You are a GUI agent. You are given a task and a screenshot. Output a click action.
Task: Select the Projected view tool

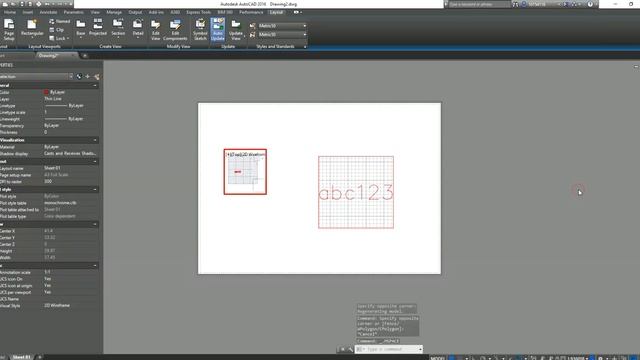(x=98, y=28)
